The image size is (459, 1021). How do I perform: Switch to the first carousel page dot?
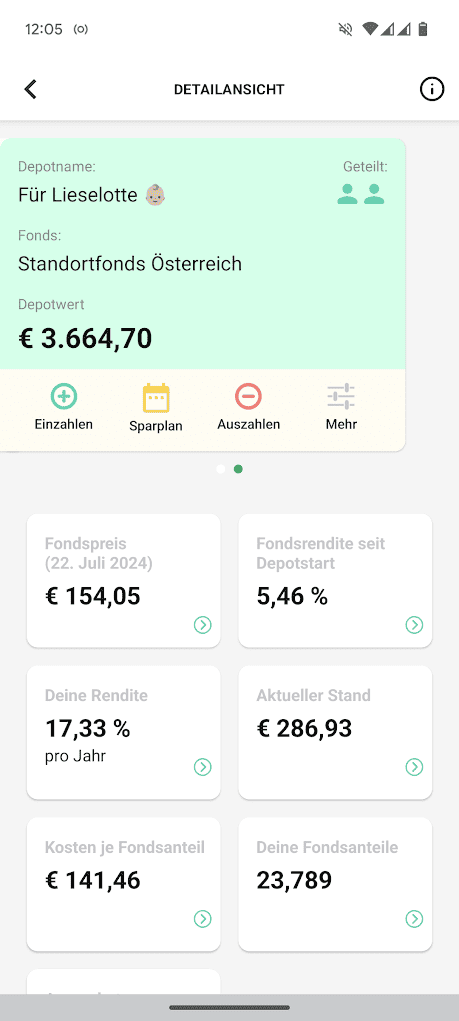pos(221,469)
